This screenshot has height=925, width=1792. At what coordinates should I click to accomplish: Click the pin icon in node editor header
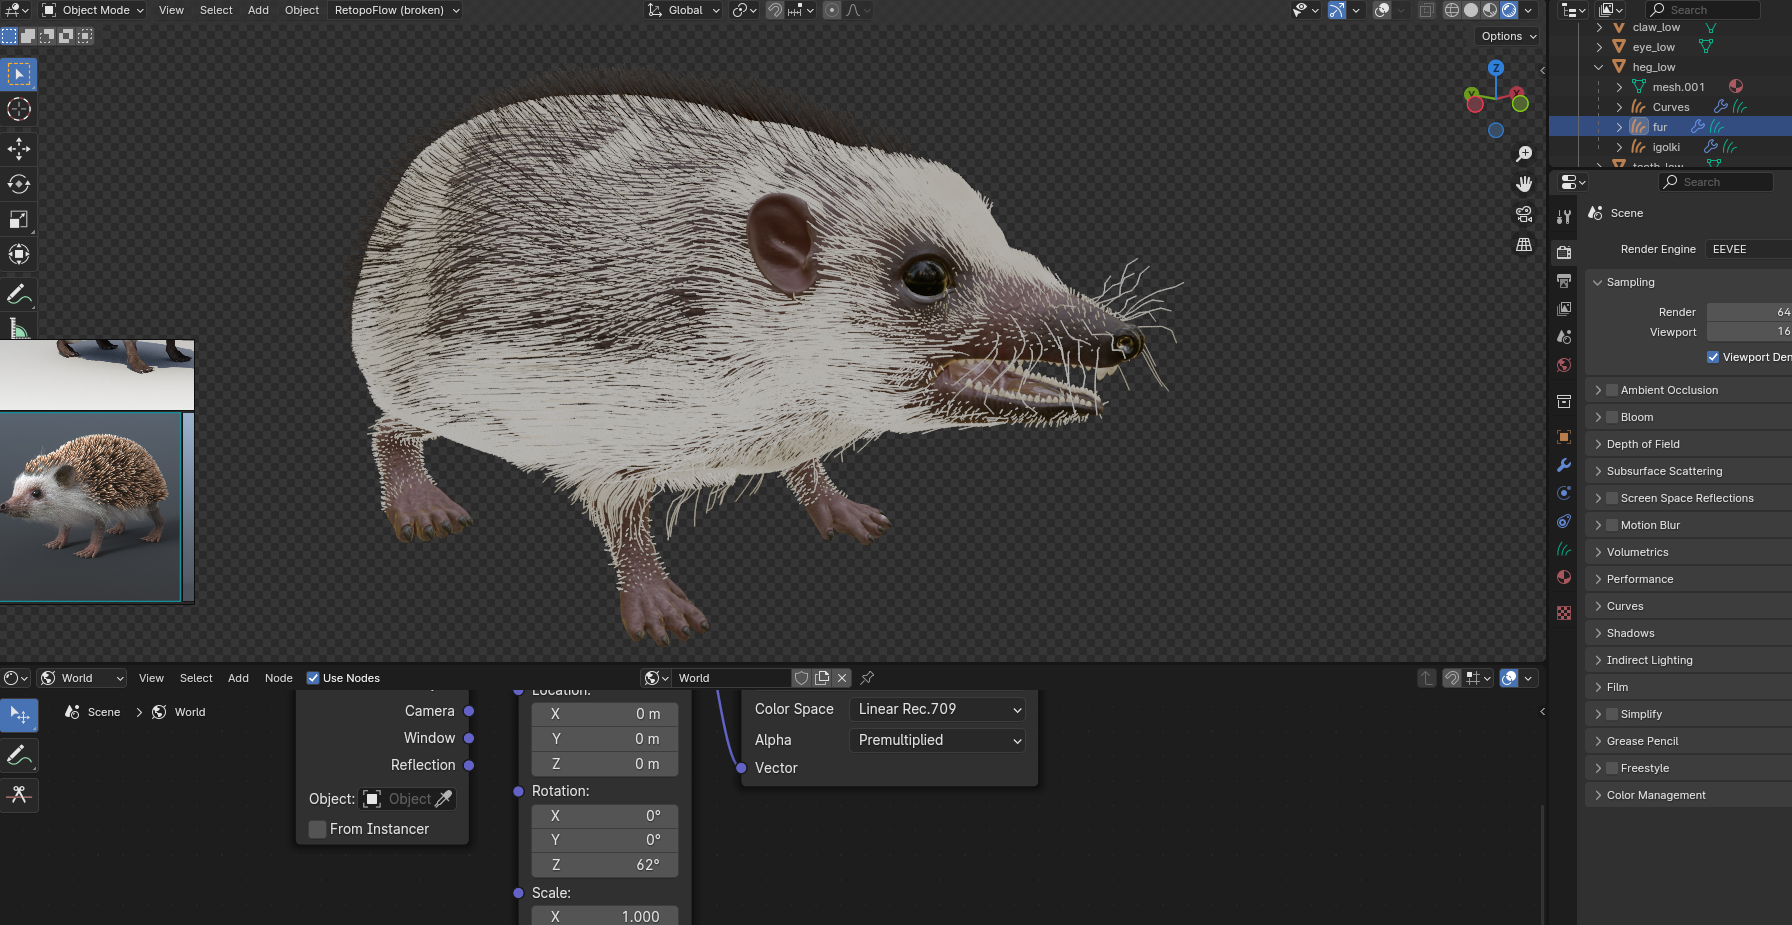[867, 678]
